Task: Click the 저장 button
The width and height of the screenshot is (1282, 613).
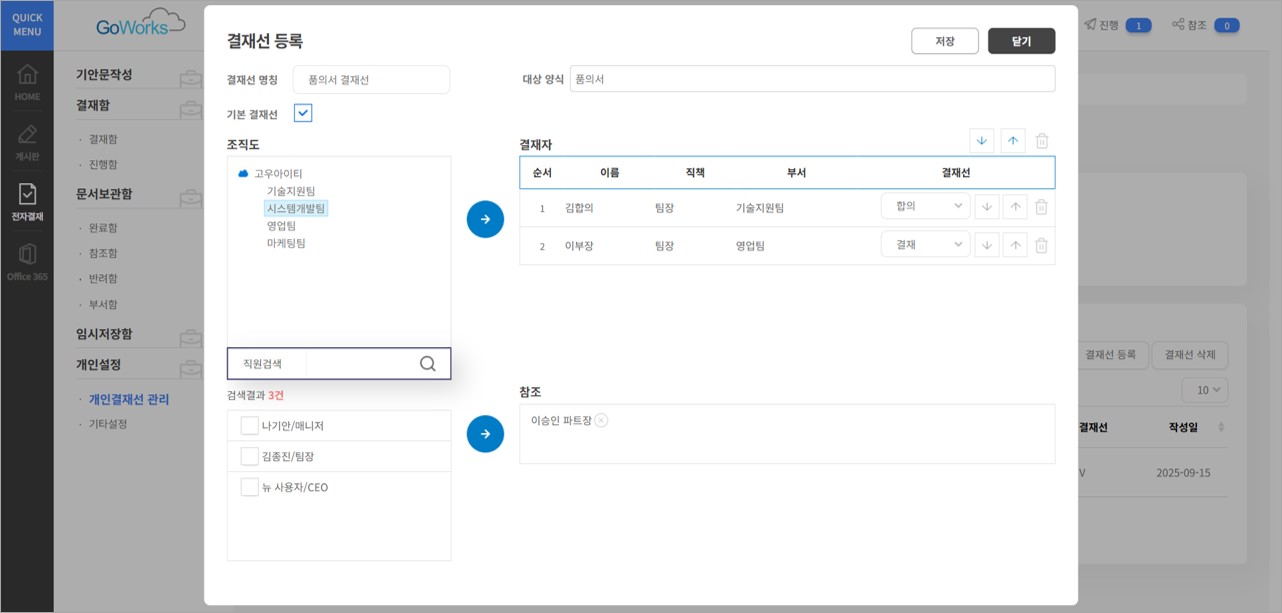Action: (945, 41)
